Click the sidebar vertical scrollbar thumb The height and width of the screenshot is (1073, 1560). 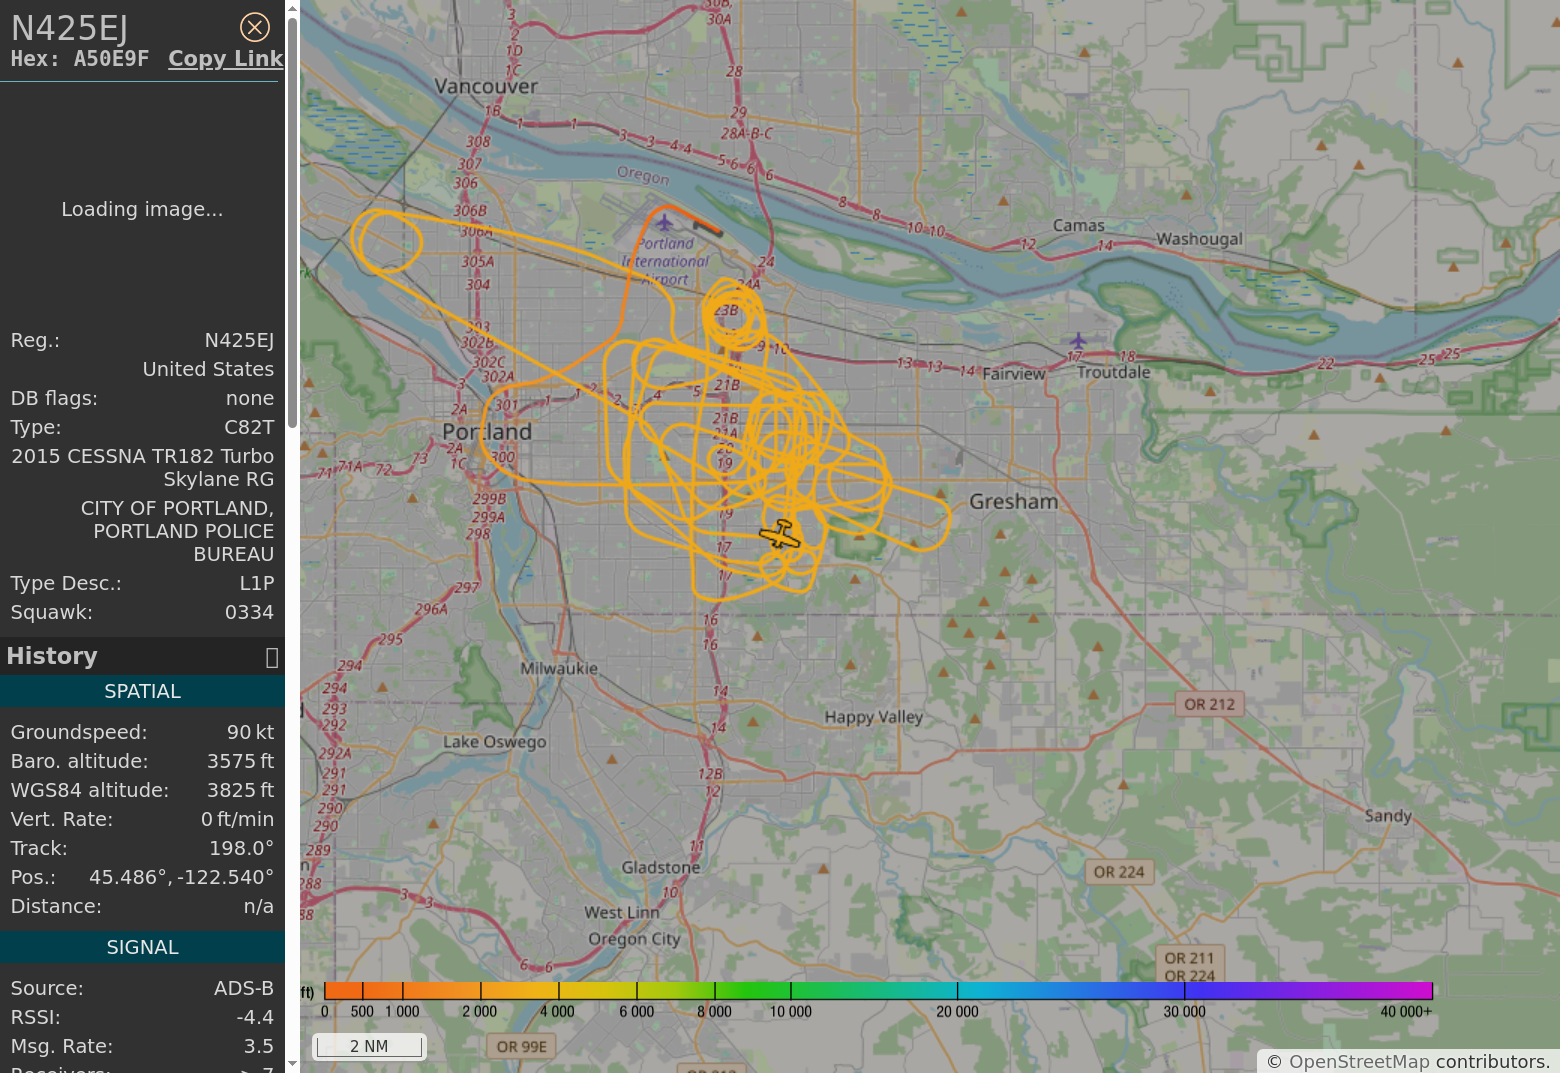pos(292,220)
